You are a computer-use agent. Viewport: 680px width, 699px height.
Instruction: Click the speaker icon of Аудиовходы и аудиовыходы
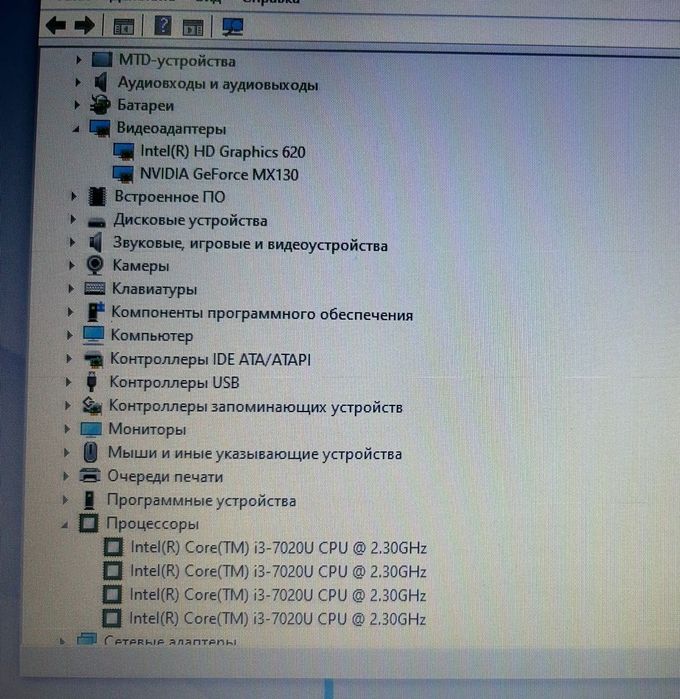(x=101, y=82)
